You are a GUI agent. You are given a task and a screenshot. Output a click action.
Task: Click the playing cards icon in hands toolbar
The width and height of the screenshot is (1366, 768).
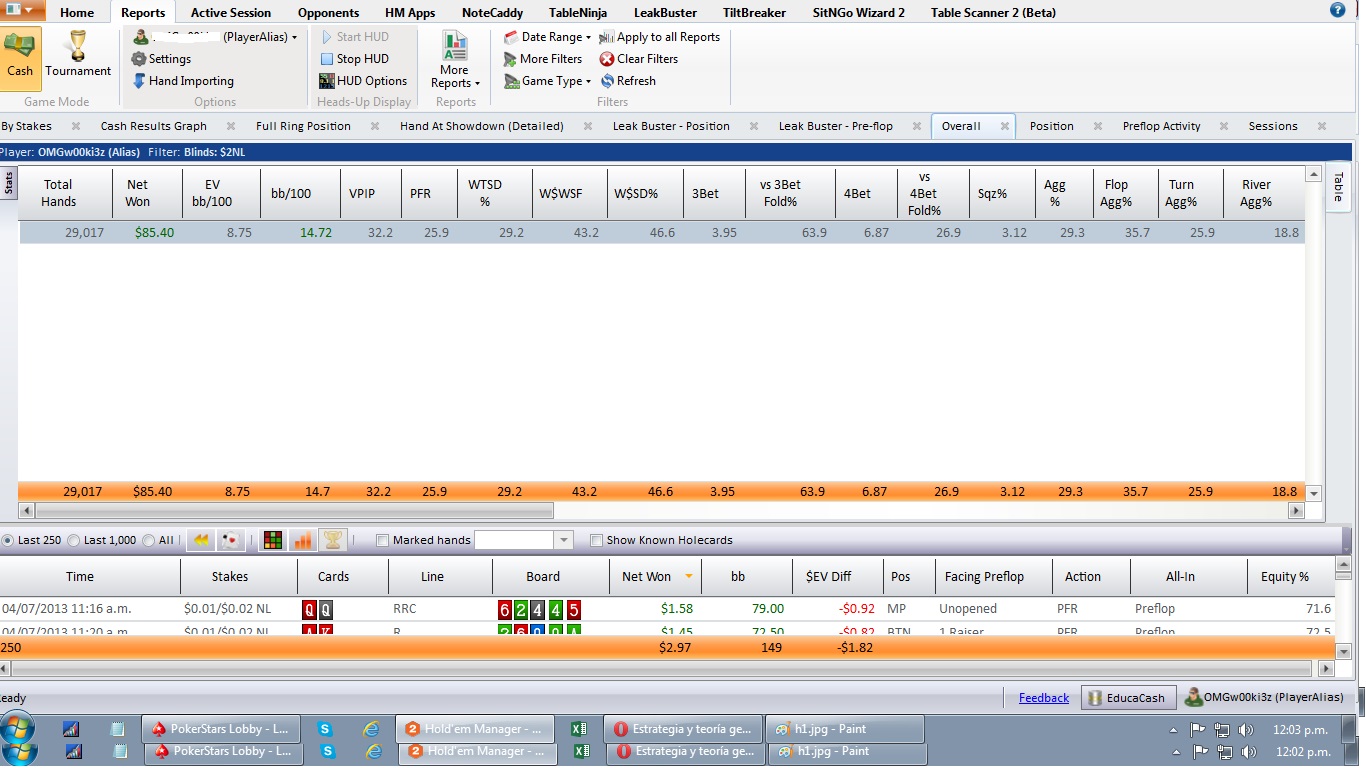pyautogui.click(x=230, y=540)
